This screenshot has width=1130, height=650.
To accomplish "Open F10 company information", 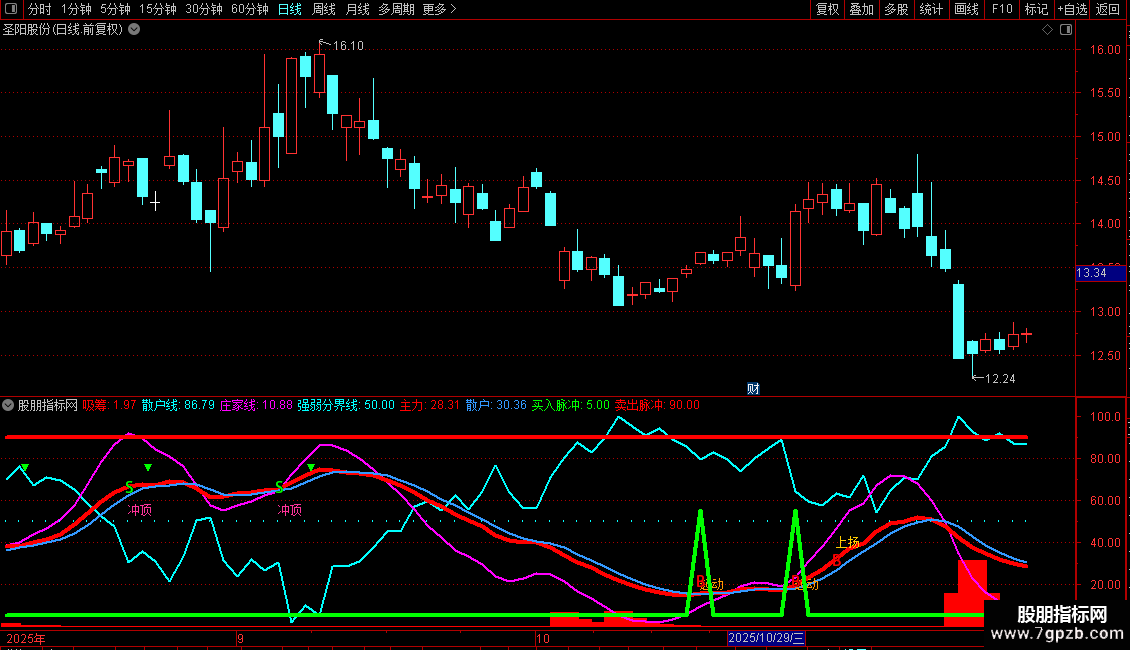I will [x=1001, y=9].
